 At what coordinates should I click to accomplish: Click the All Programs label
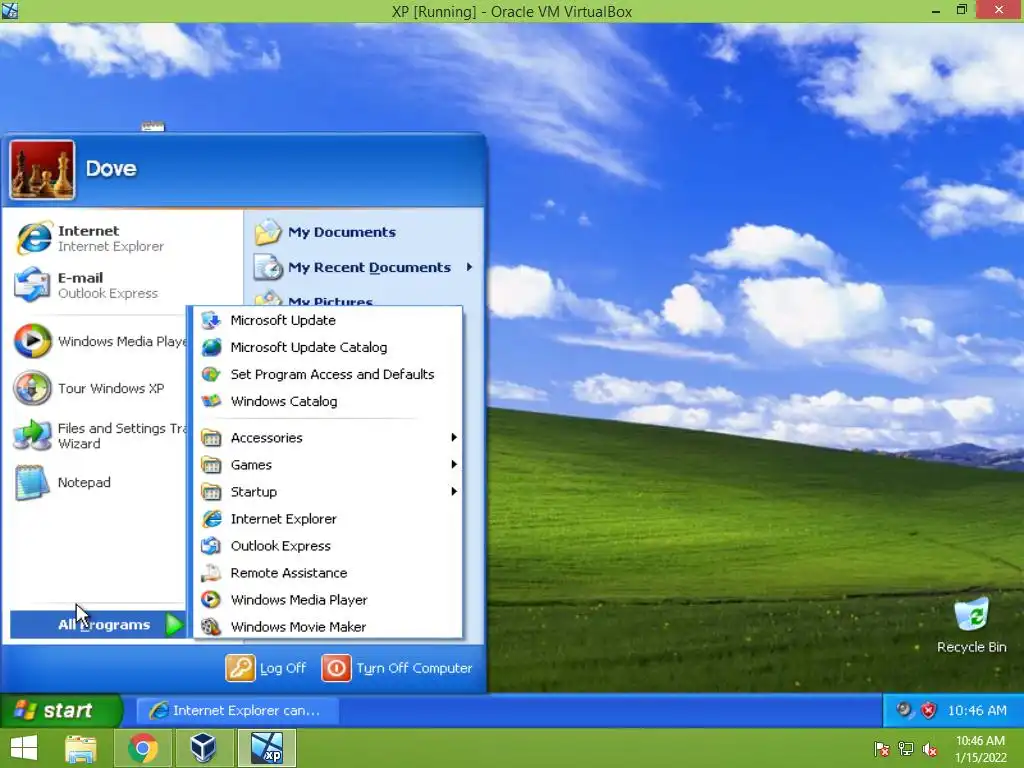tap(104, 625)
